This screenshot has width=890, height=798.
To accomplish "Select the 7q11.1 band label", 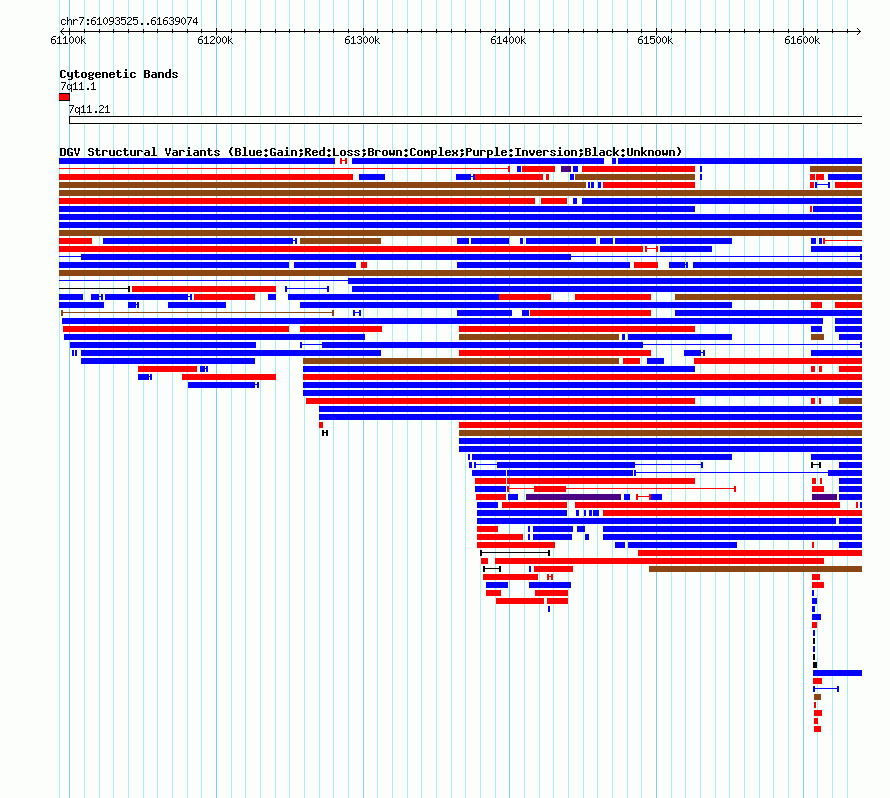I will pos(78,86).
